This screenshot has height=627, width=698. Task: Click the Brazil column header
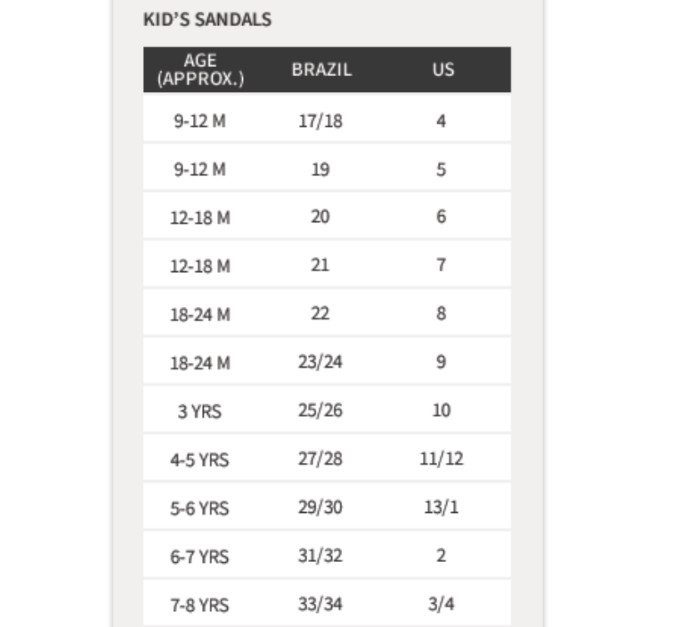coord(321,69)
